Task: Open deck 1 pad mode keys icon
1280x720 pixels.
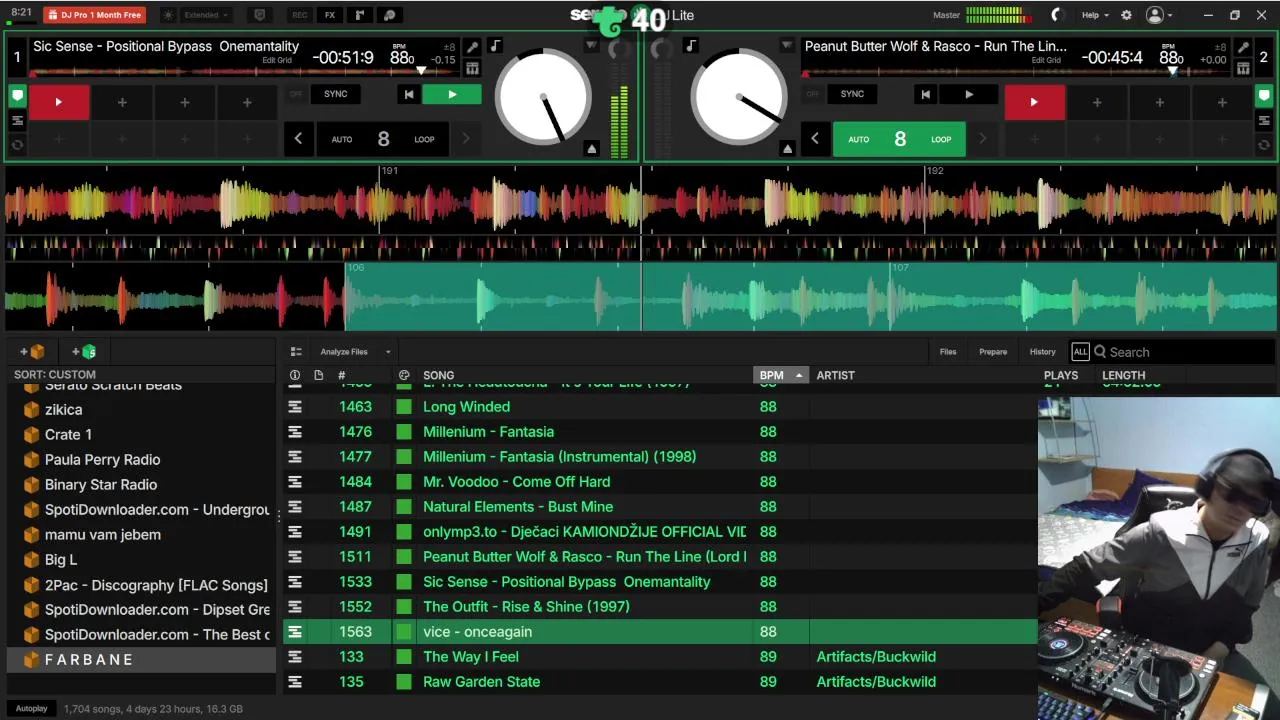Action: [472, 68]
